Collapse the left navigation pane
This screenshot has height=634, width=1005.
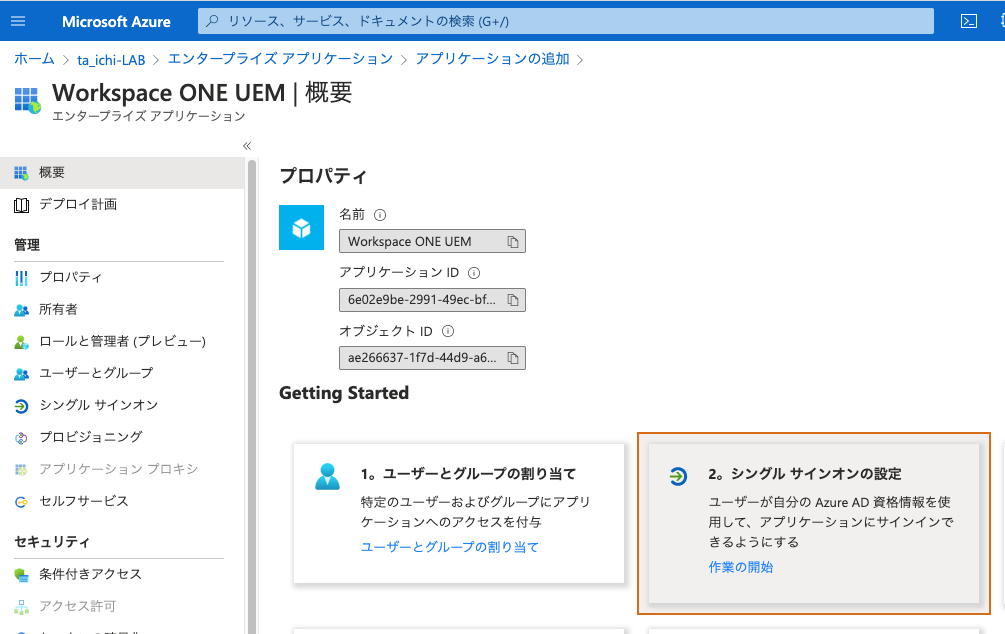246,145
